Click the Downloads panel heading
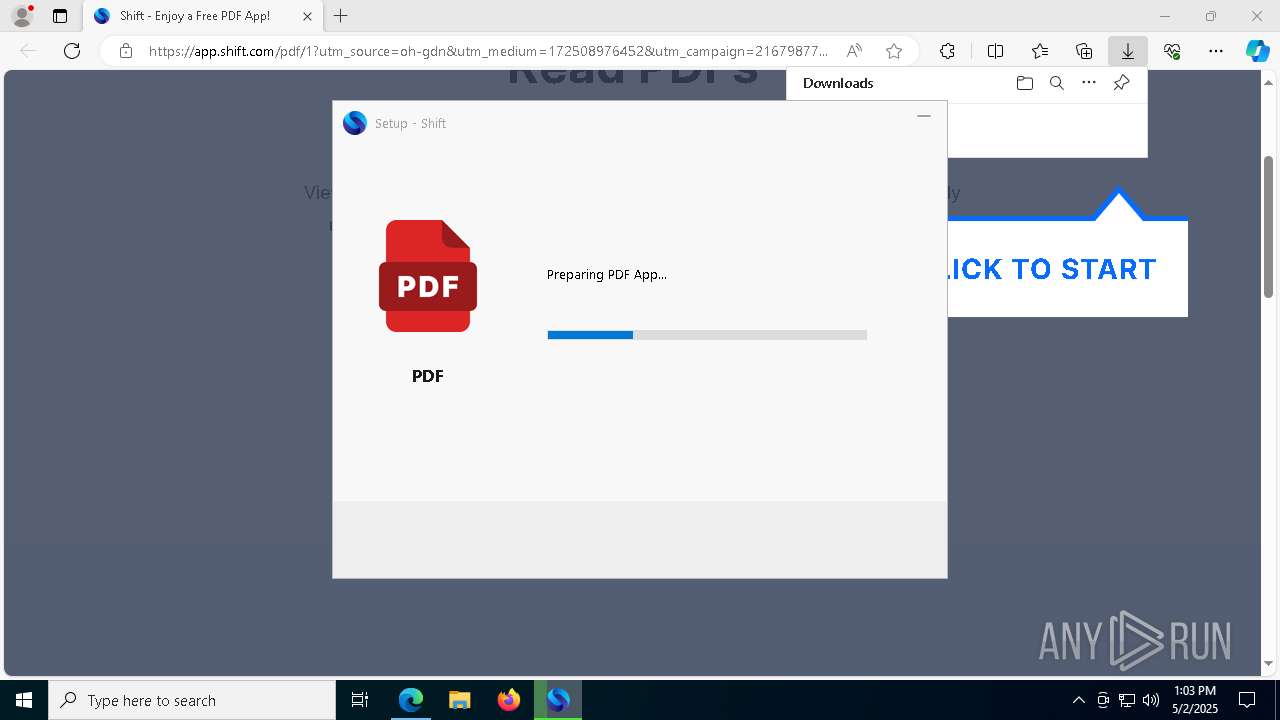Screen dimensions: 1280x720 [x=838, y=83]
